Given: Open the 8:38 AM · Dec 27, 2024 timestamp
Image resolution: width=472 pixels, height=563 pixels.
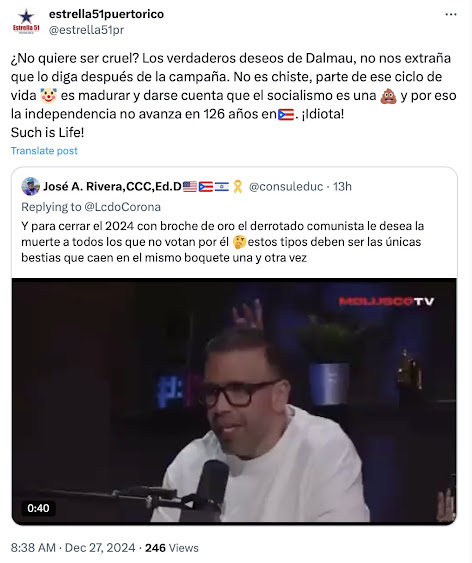Looking at the screenshot, I should pyautogui.click(x=73, y=548).
